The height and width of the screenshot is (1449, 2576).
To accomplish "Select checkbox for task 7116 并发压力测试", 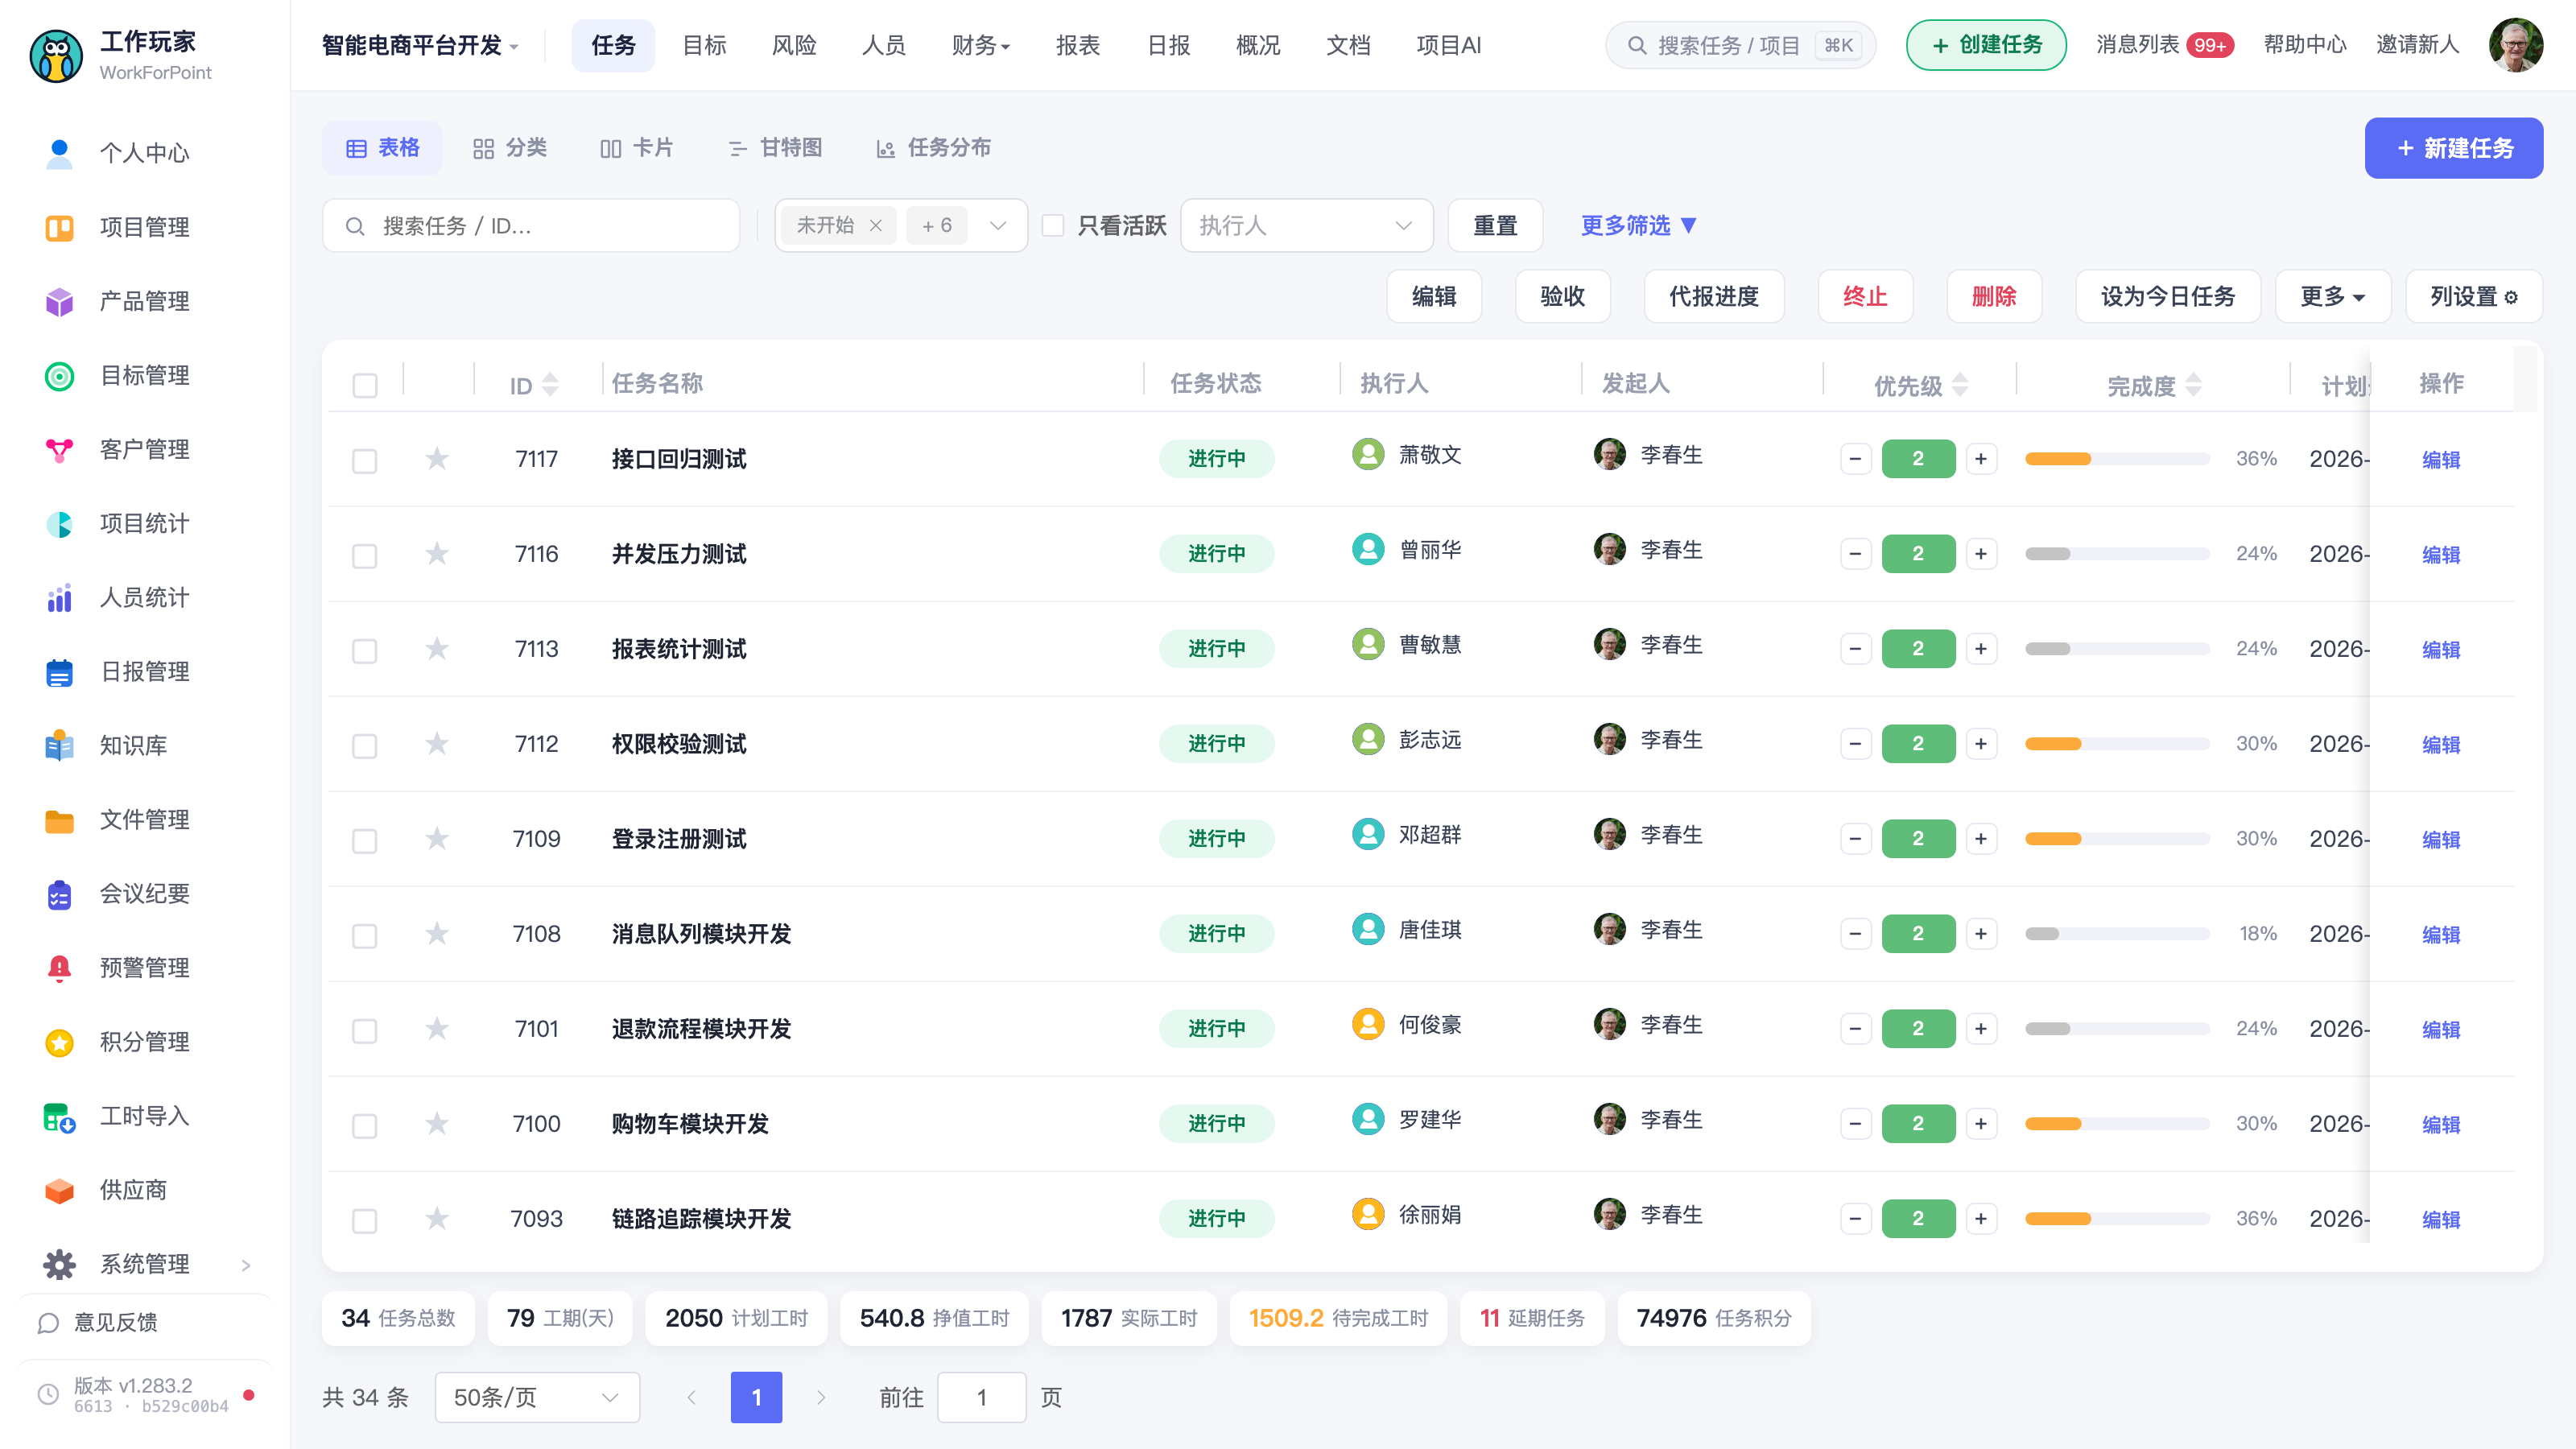I will (x=365, y=555).
